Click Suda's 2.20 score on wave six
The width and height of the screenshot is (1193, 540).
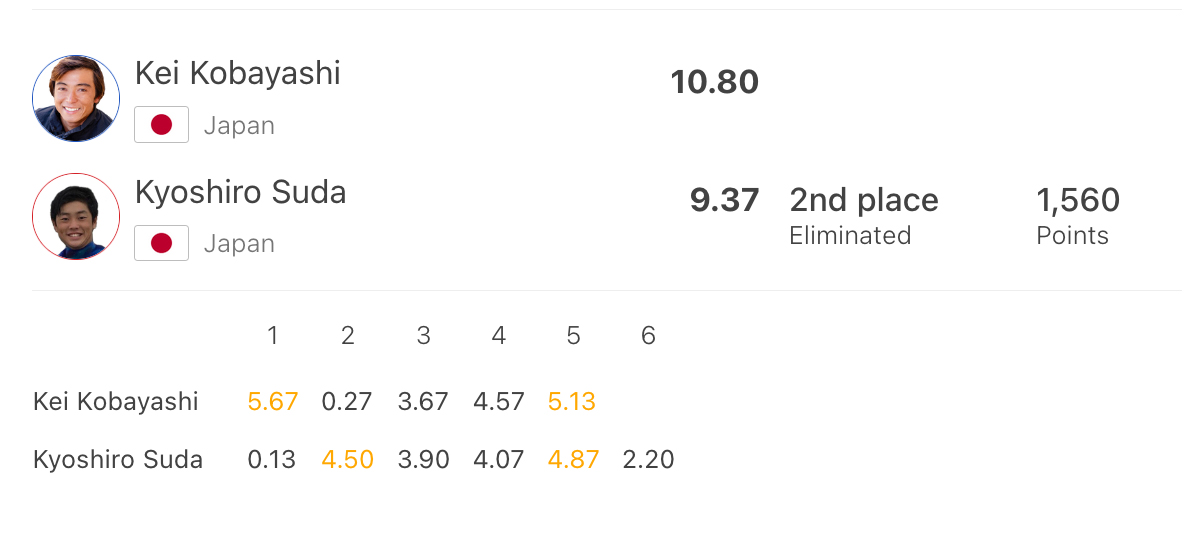648,460
